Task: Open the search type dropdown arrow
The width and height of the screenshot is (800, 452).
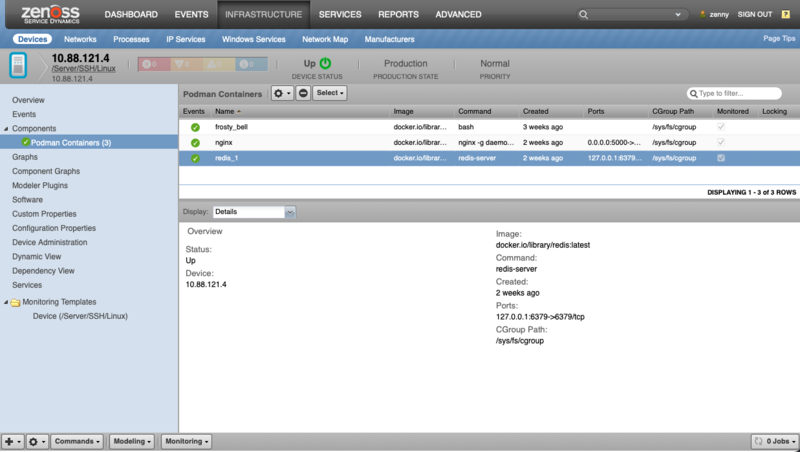Action: pos(678,15)
